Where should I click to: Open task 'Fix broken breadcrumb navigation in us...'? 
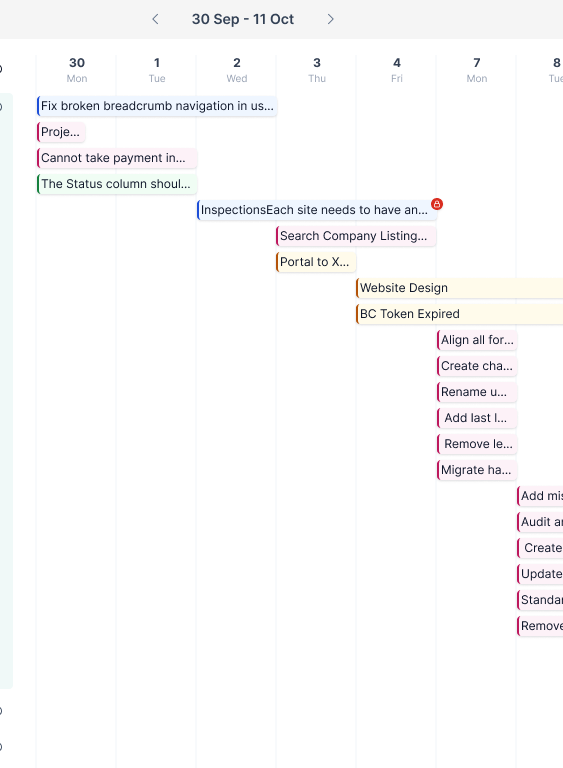pyautogui.click(x=157, y=106)
